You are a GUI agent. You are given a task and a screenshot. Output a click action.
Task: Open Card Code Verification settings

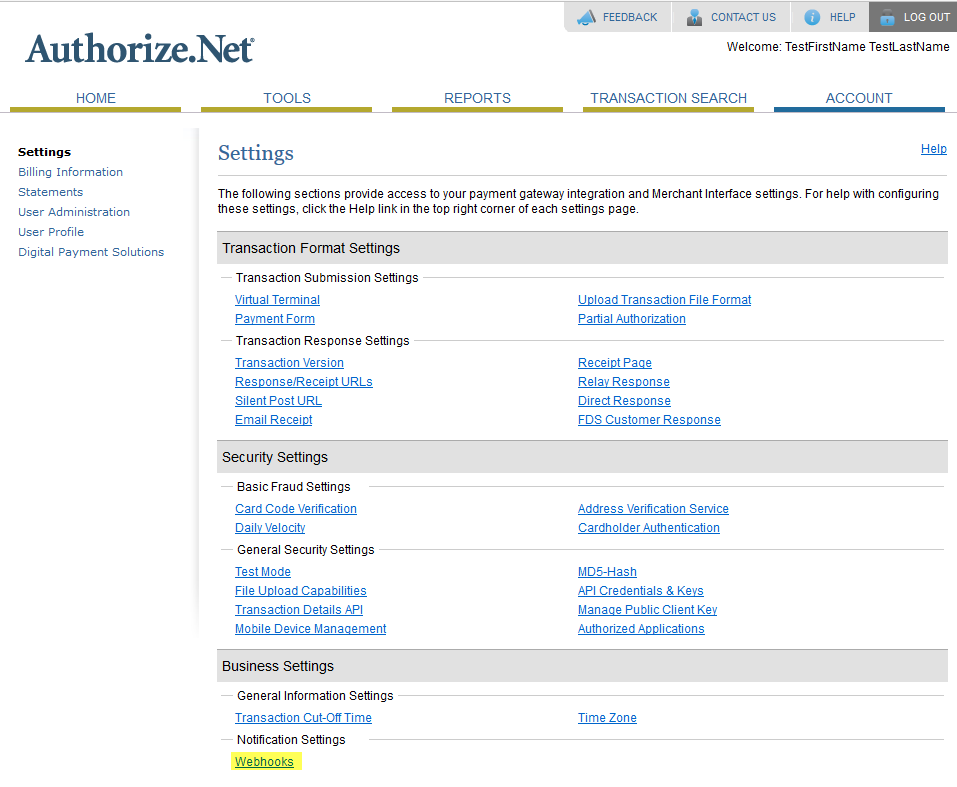tap(295, 508)
